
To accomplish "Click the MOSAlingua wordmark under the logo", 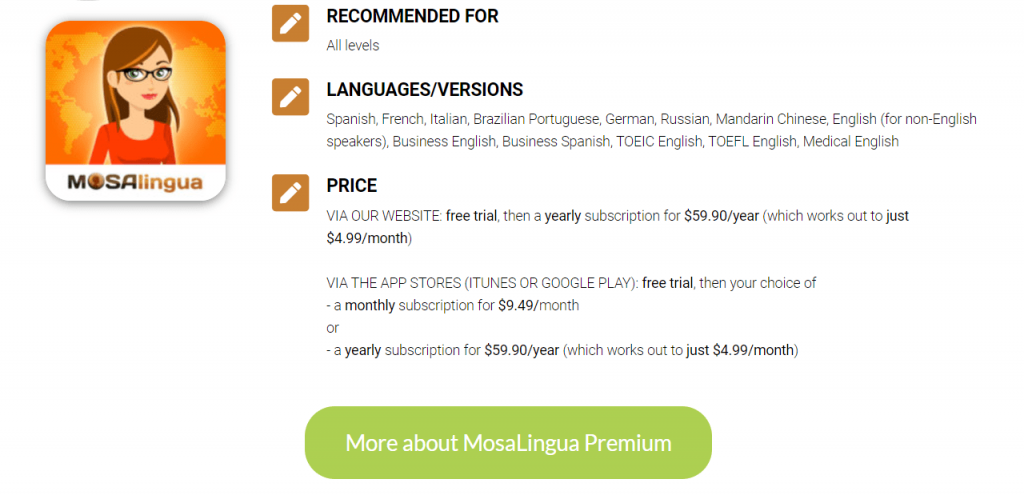I will click(135, 182).
